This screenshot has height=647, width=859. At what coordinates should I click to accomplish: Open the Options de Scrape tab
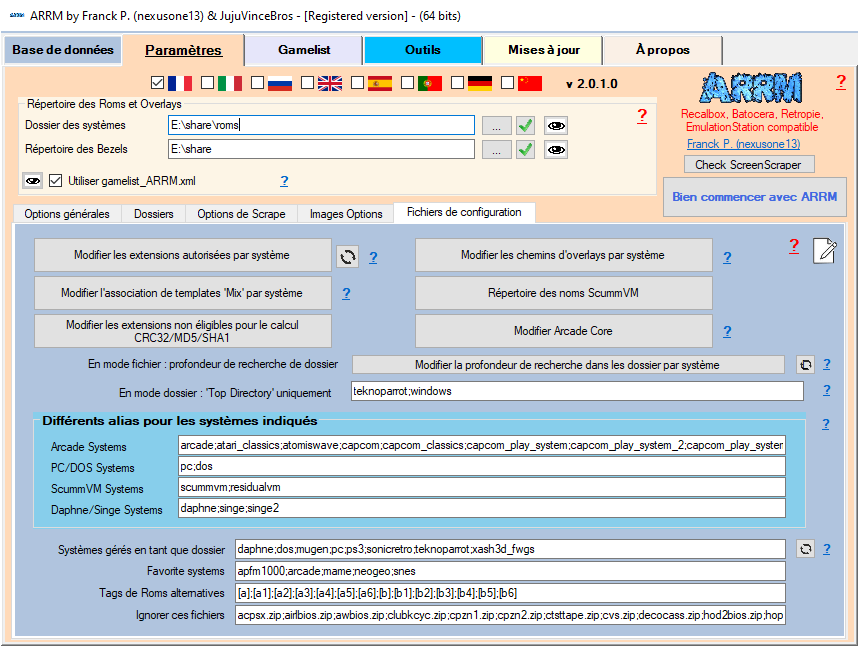241,214
